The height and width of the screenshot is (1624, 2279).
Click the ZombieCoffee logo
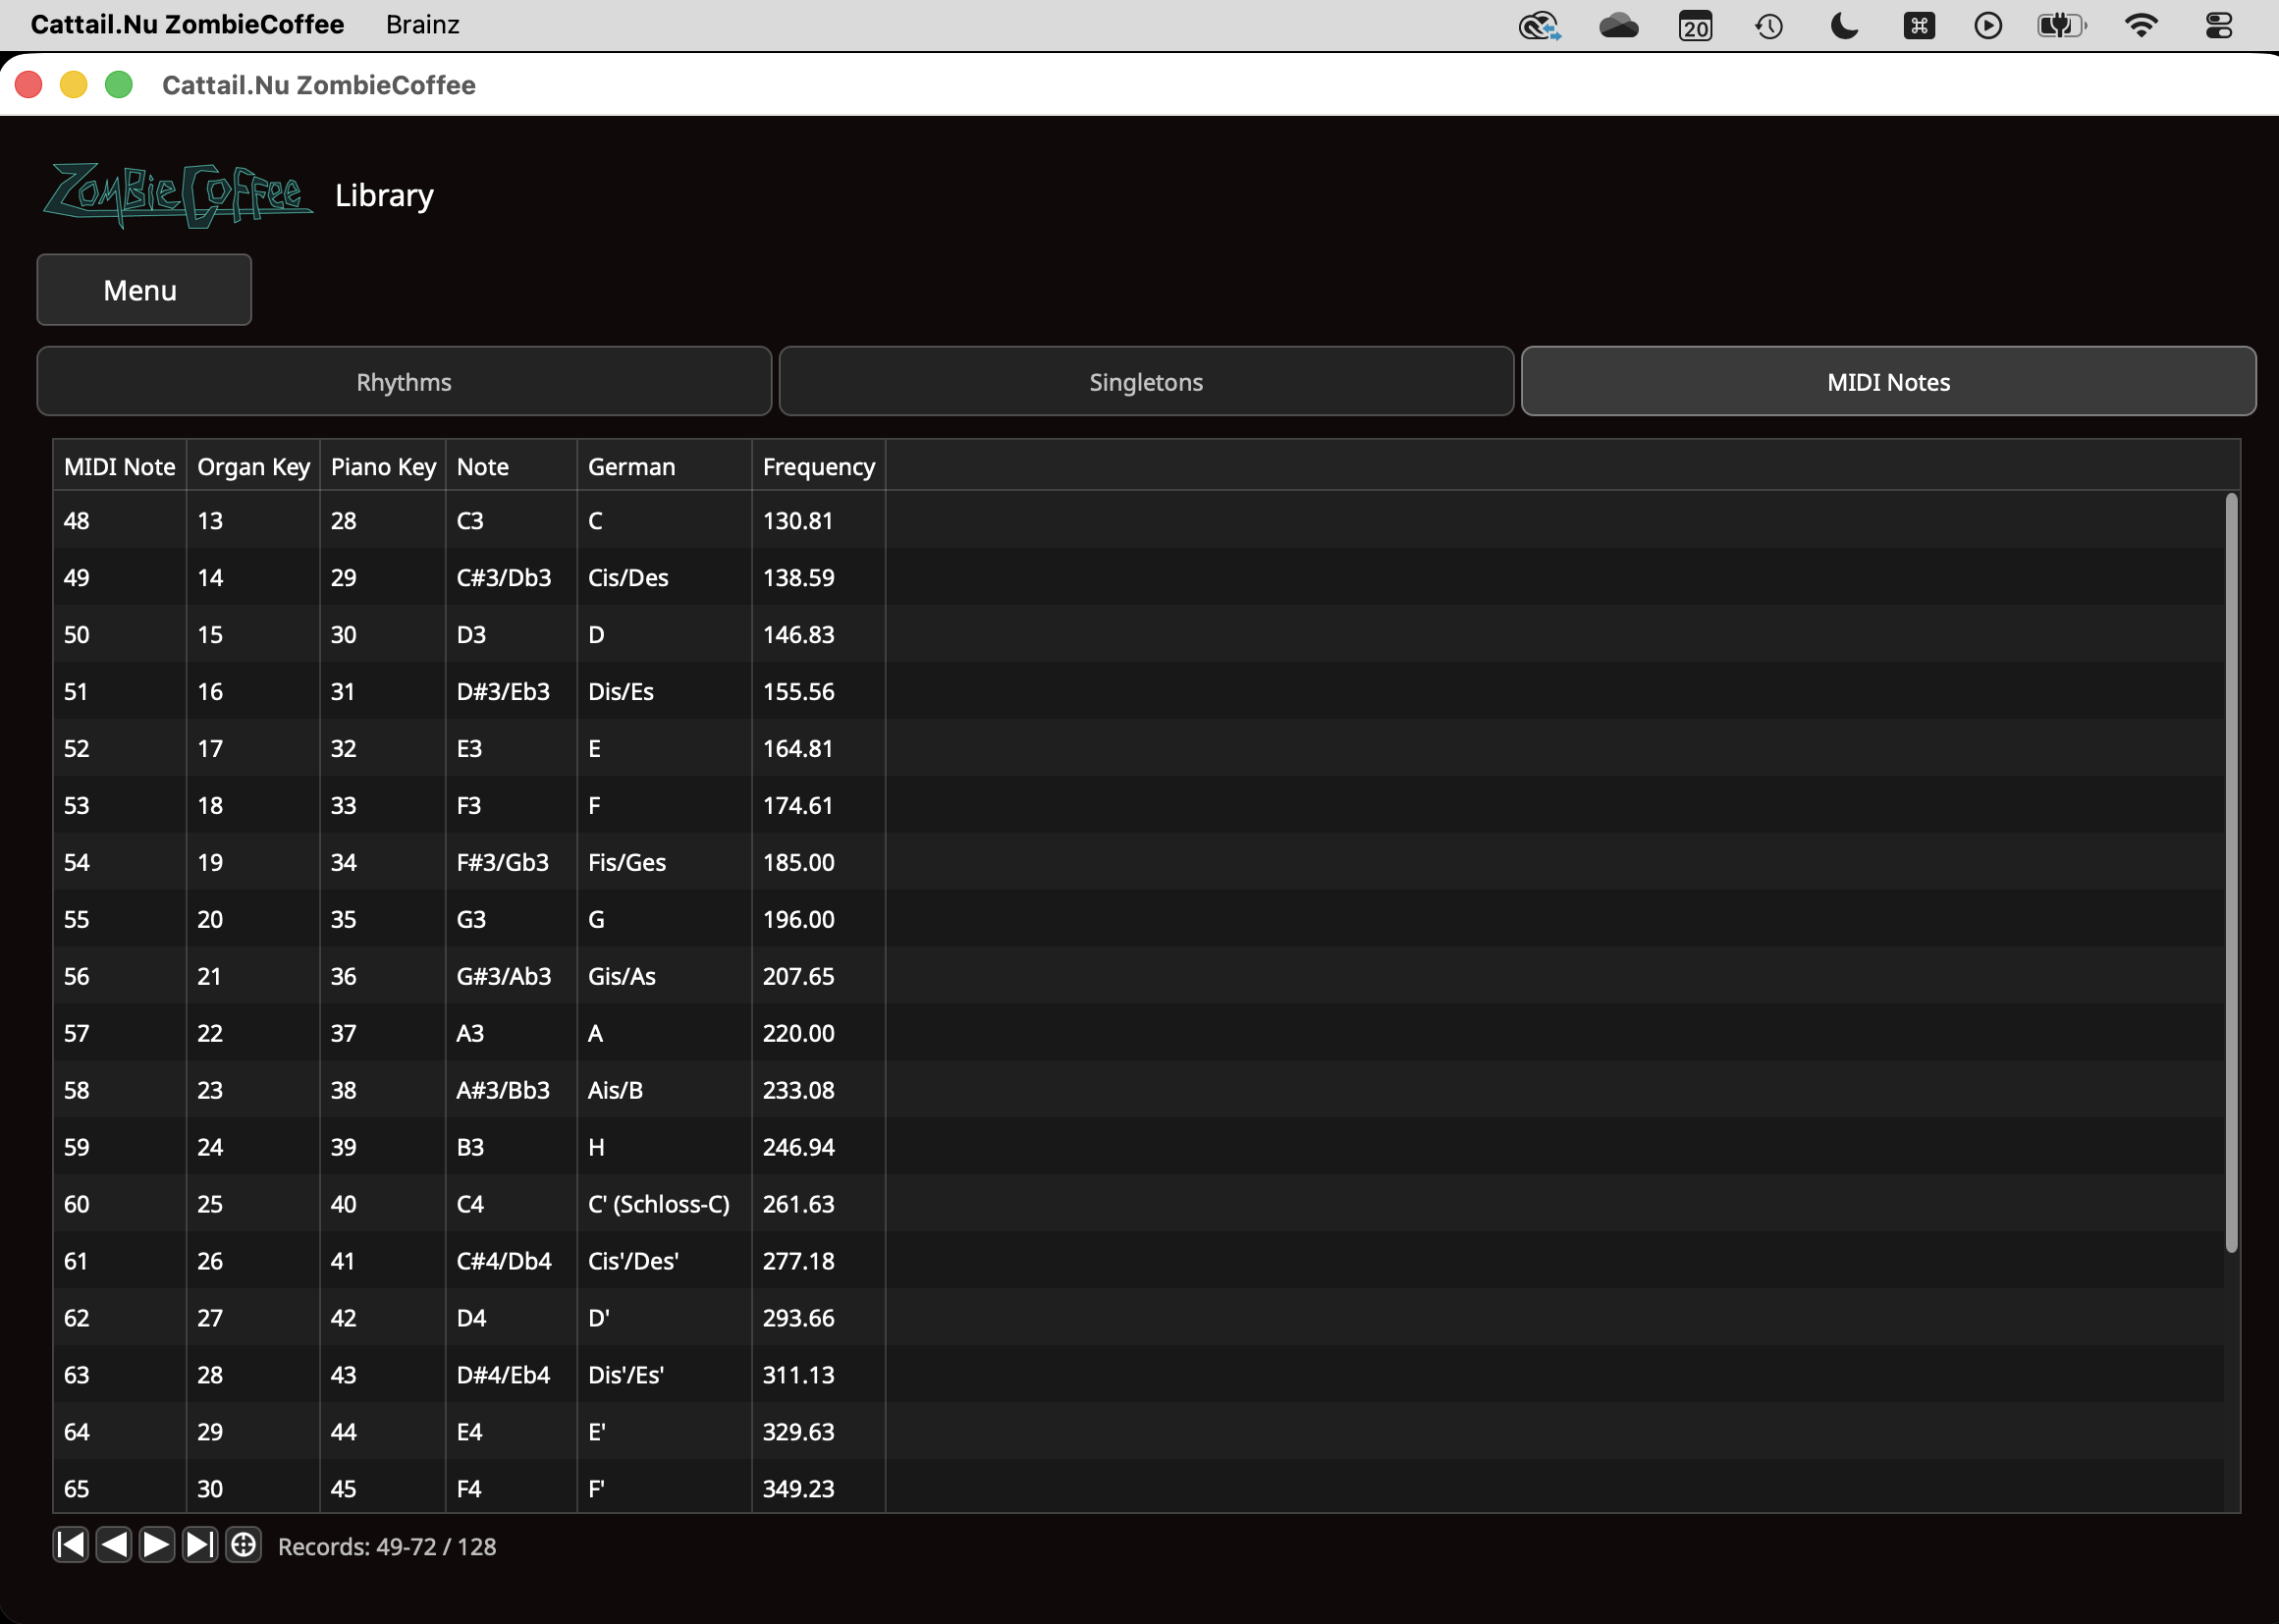click(x=178, y=195)
